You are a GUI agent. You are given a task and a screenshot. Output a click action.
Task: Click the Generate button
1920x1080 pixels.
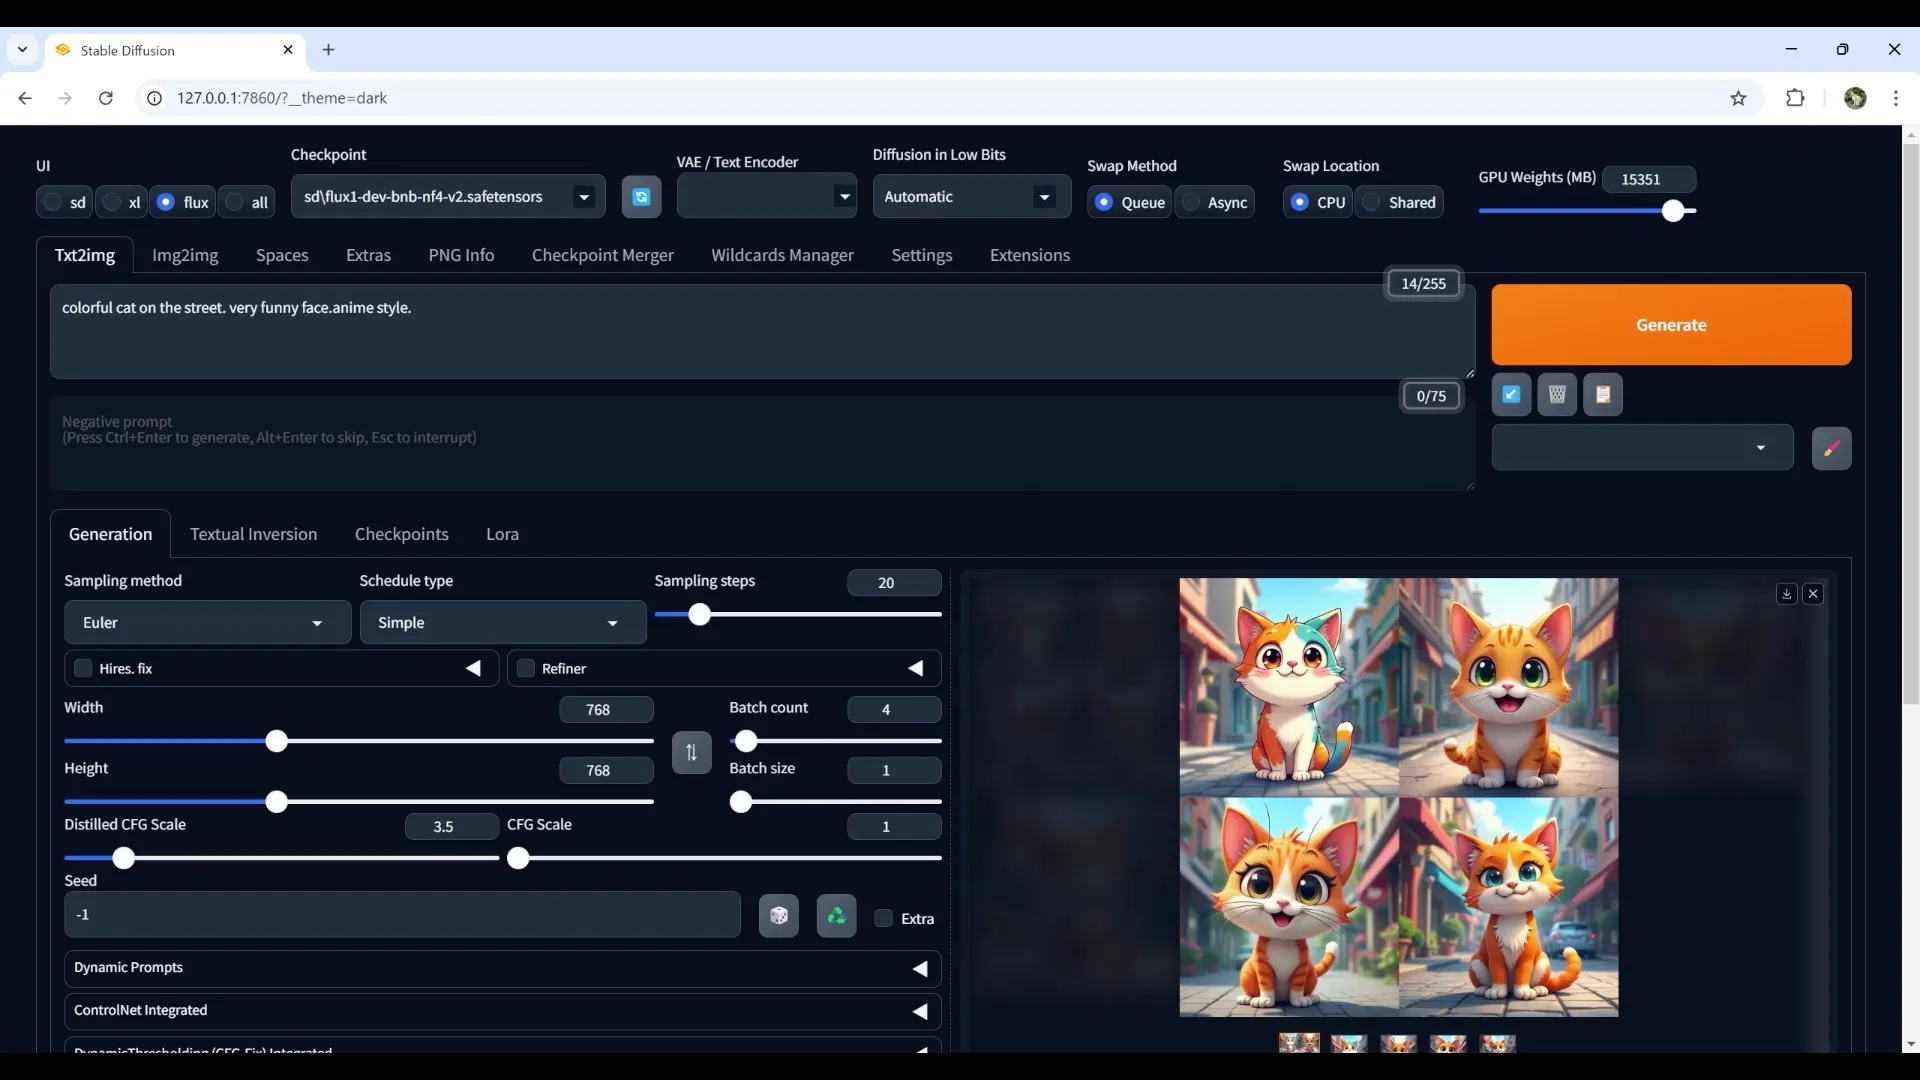click(x=1671, y=324)
